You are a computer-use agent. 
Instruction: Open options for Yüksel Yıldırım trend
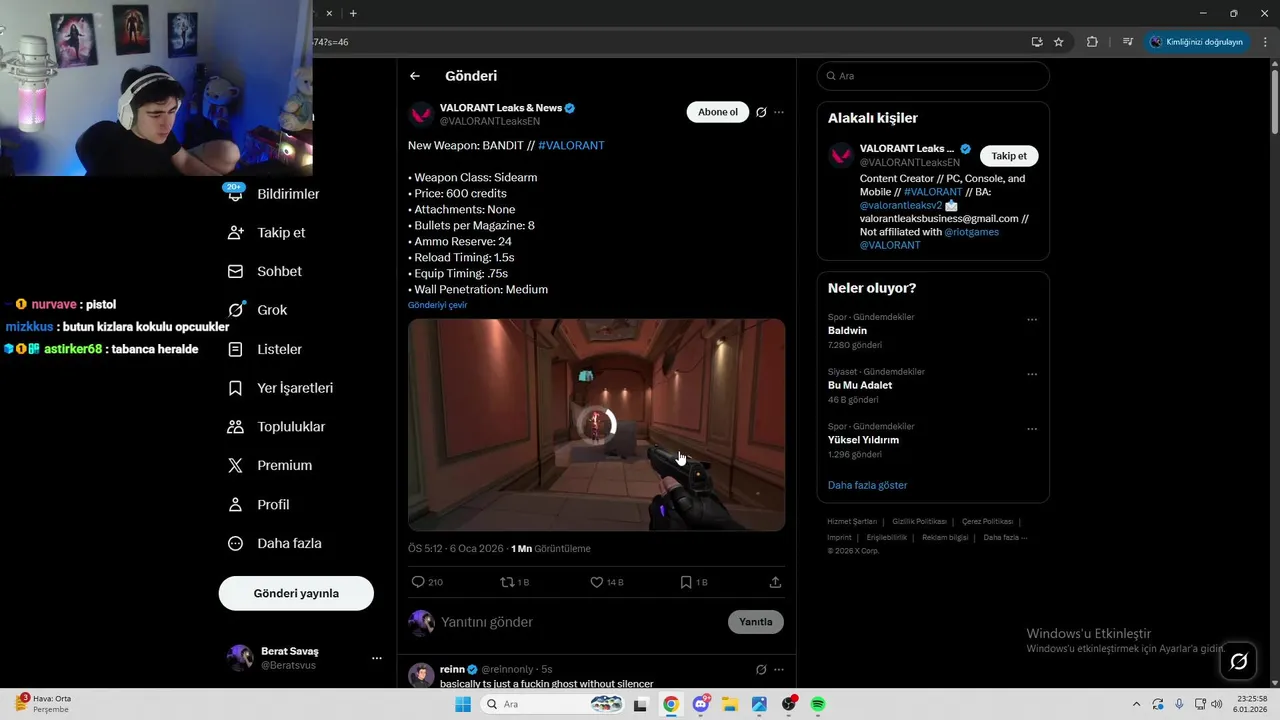pos(1032,429)
